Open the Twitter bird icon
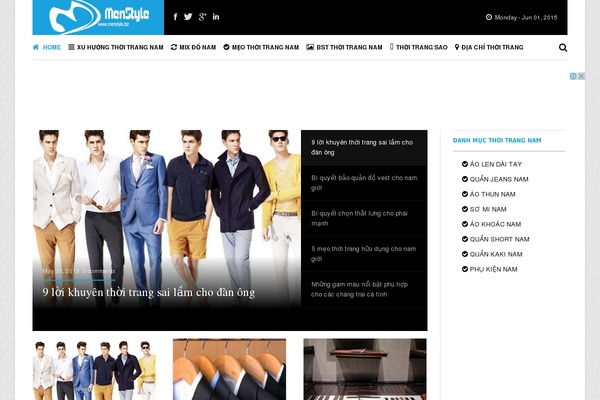Viewport: 600px width, 400px height. 188,16
